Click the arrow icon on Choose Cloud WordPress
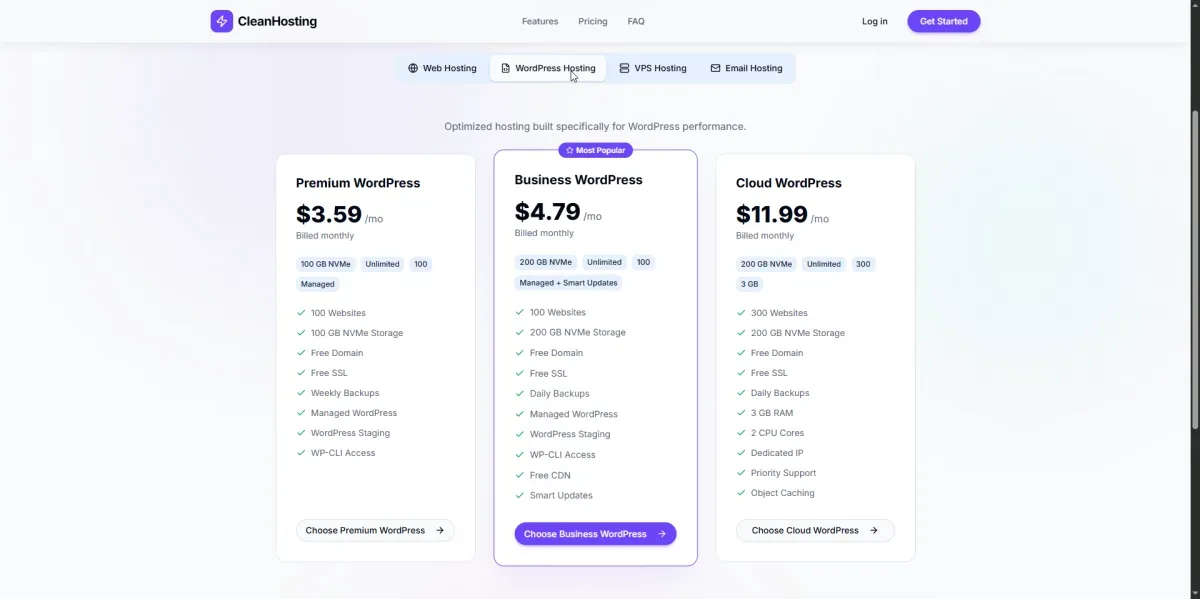The image size is (1200, 599). (x=874, y=531)
